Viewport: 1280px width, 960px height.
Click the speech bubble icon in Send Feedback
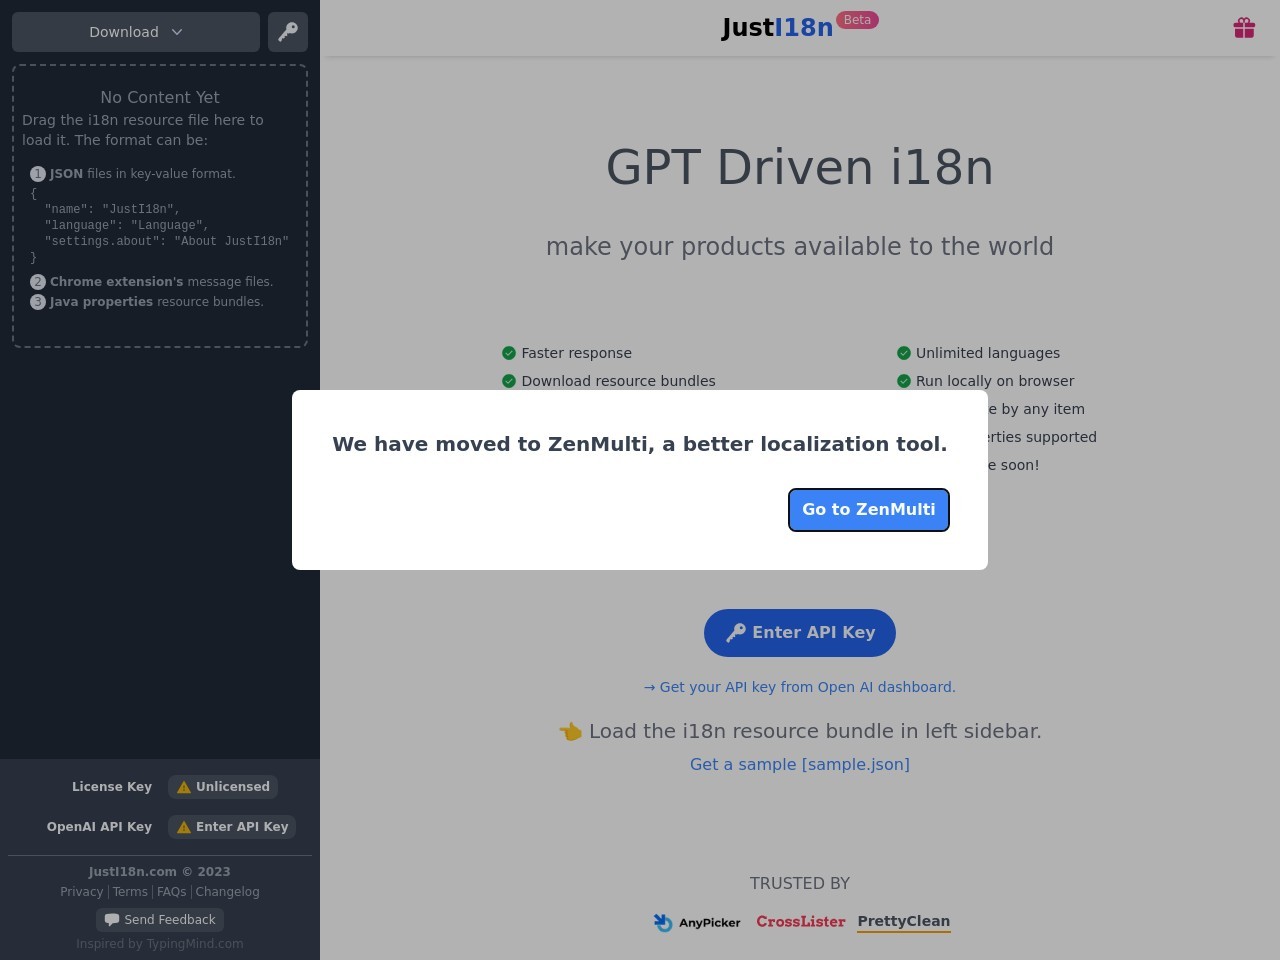click(112, 920)
